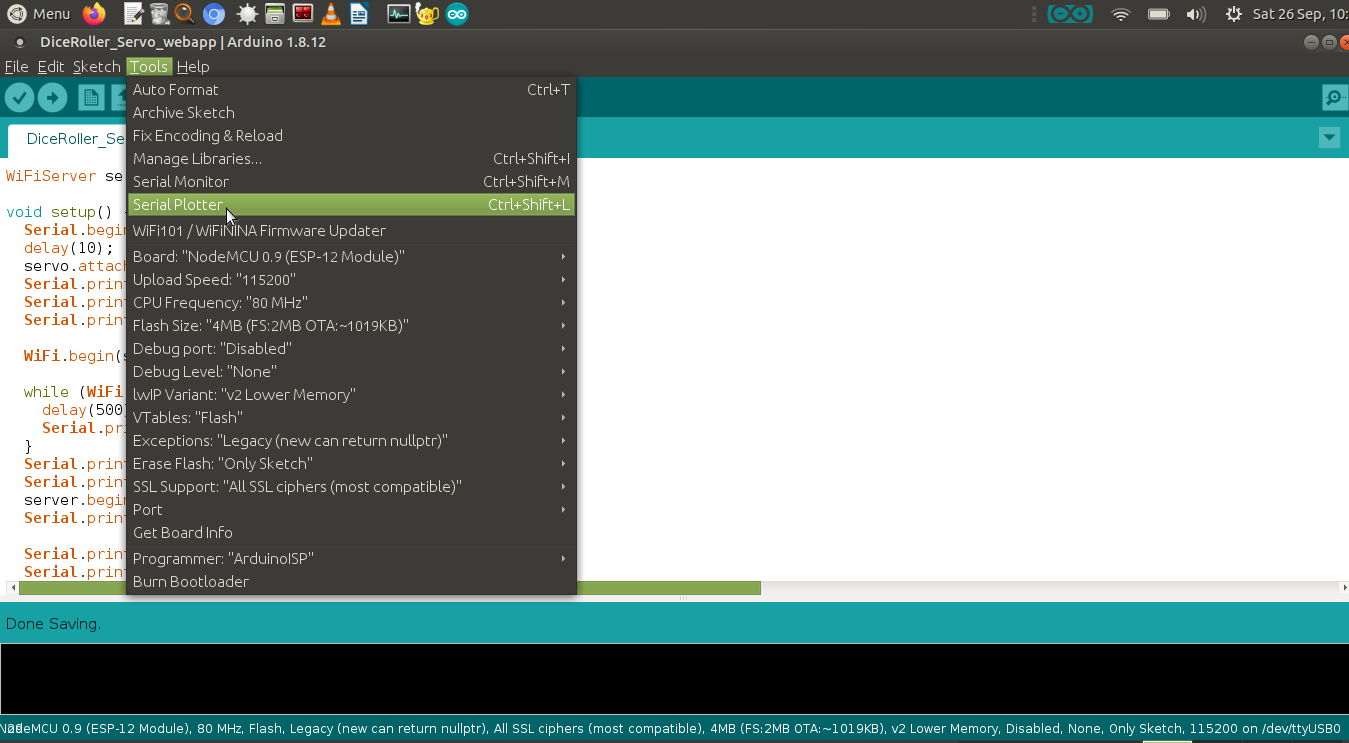Open the power session gear icon

(1234, 14)
